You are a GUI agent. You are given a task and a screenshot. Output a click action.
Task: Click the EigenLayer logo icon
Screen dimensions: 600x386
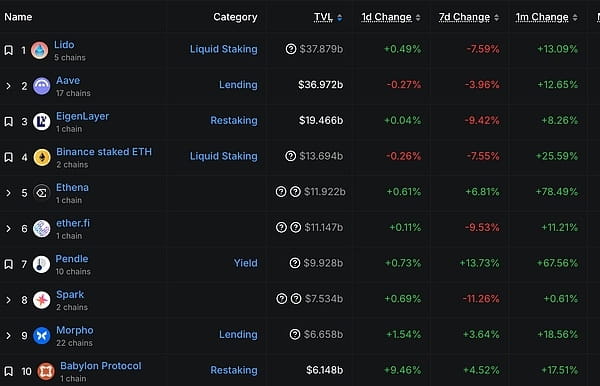42,122
